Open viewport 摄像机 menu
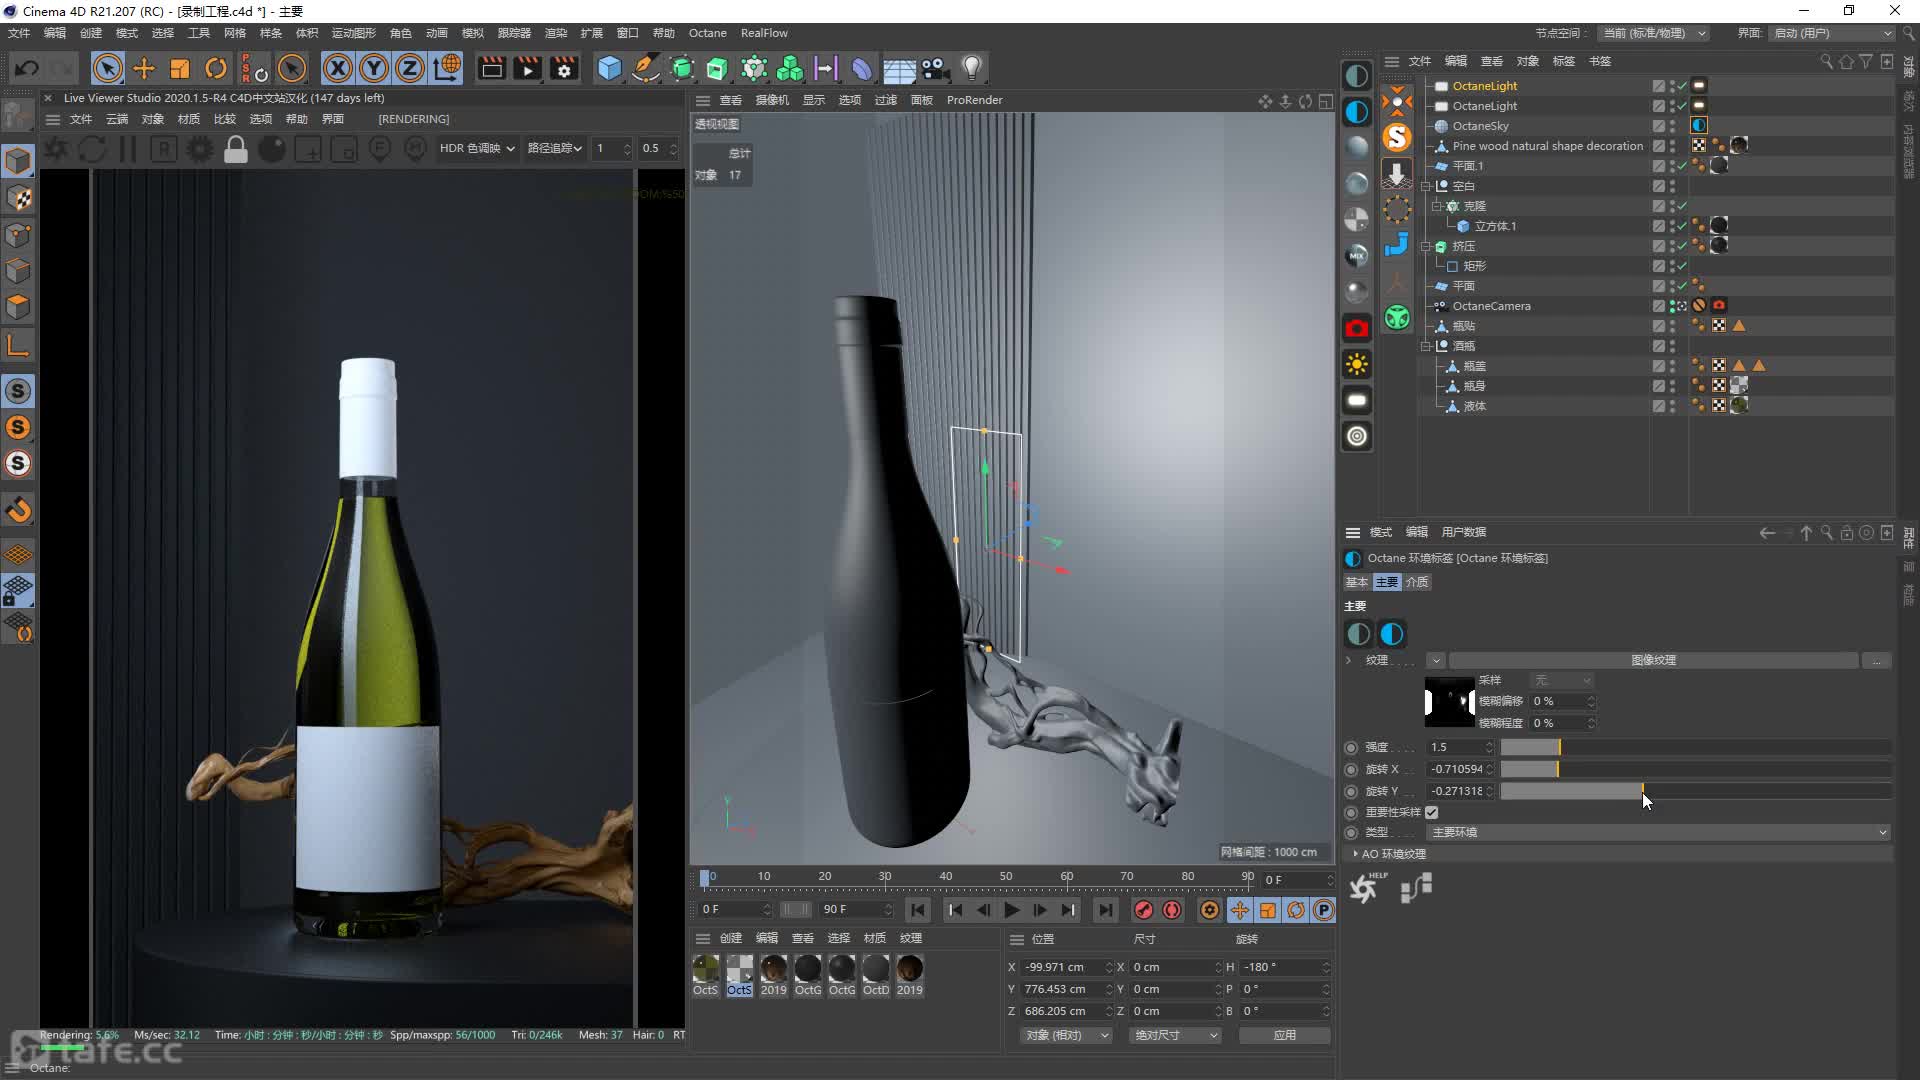 pyautogui.click(x=772, y=100)
